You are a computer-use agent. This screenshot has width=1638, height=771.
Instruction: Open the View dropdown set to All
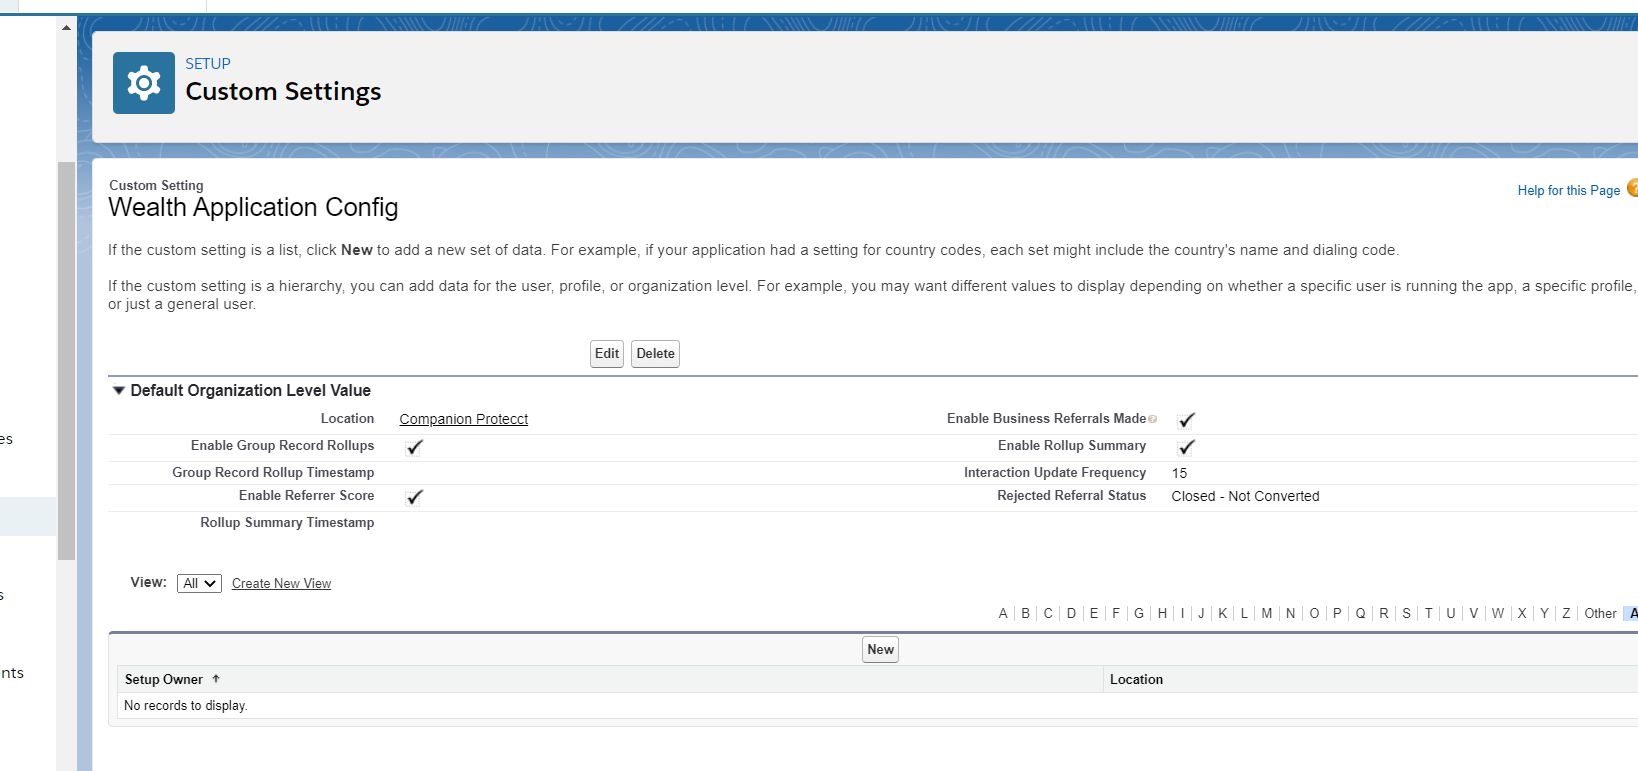199,583
